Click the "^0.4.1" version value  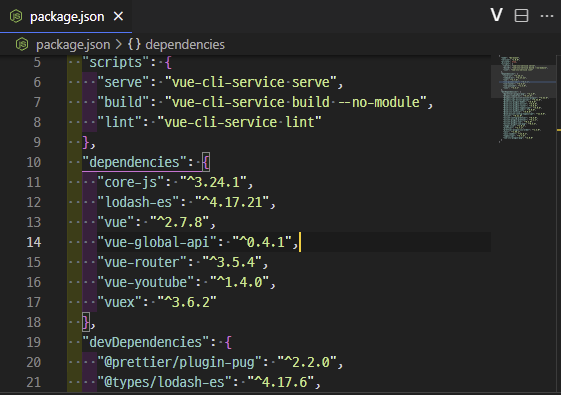[x=262, y=243]
